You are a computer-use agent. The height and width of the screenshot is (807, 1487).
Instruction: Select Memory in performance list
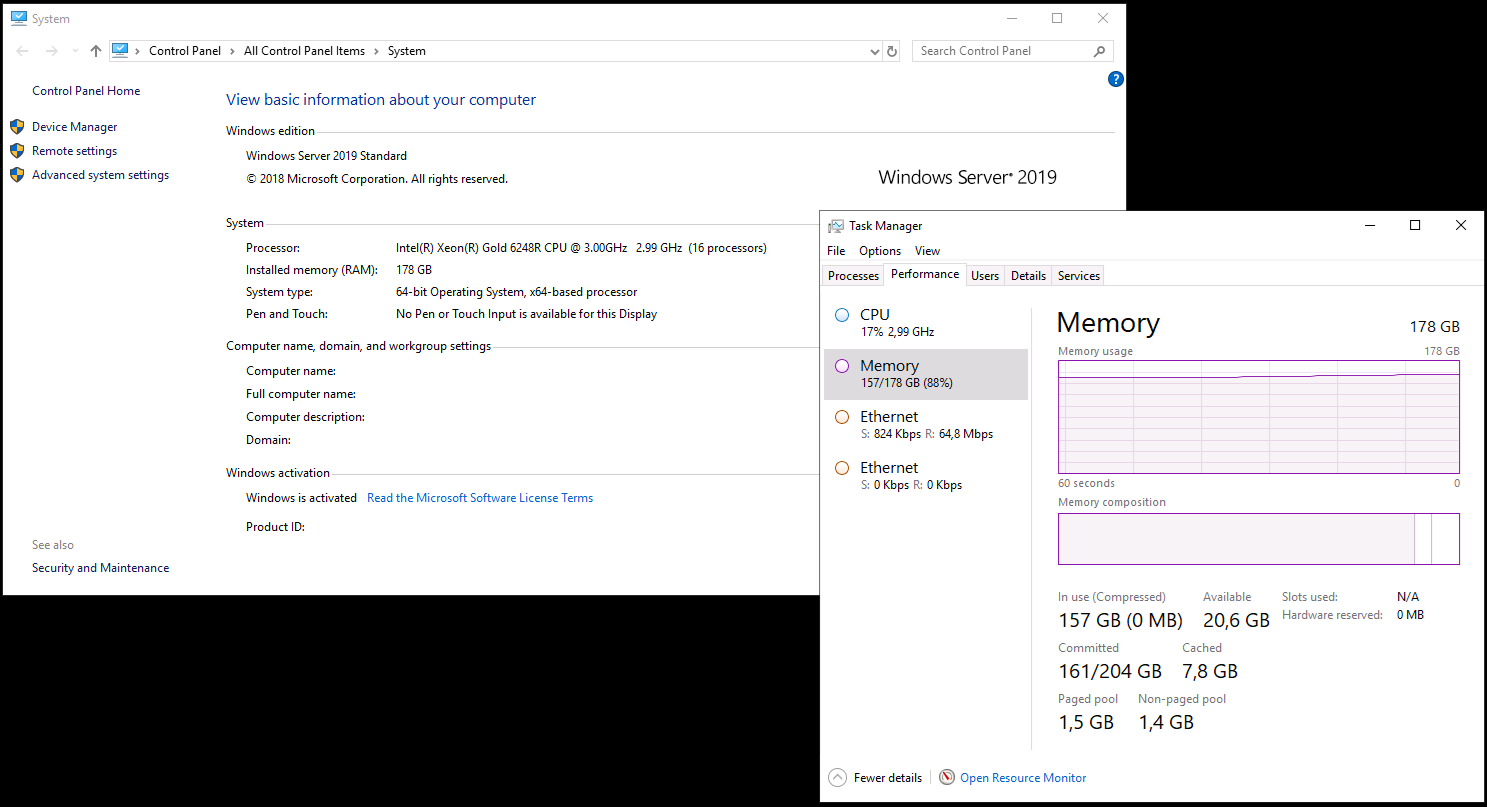click(926, 374)
